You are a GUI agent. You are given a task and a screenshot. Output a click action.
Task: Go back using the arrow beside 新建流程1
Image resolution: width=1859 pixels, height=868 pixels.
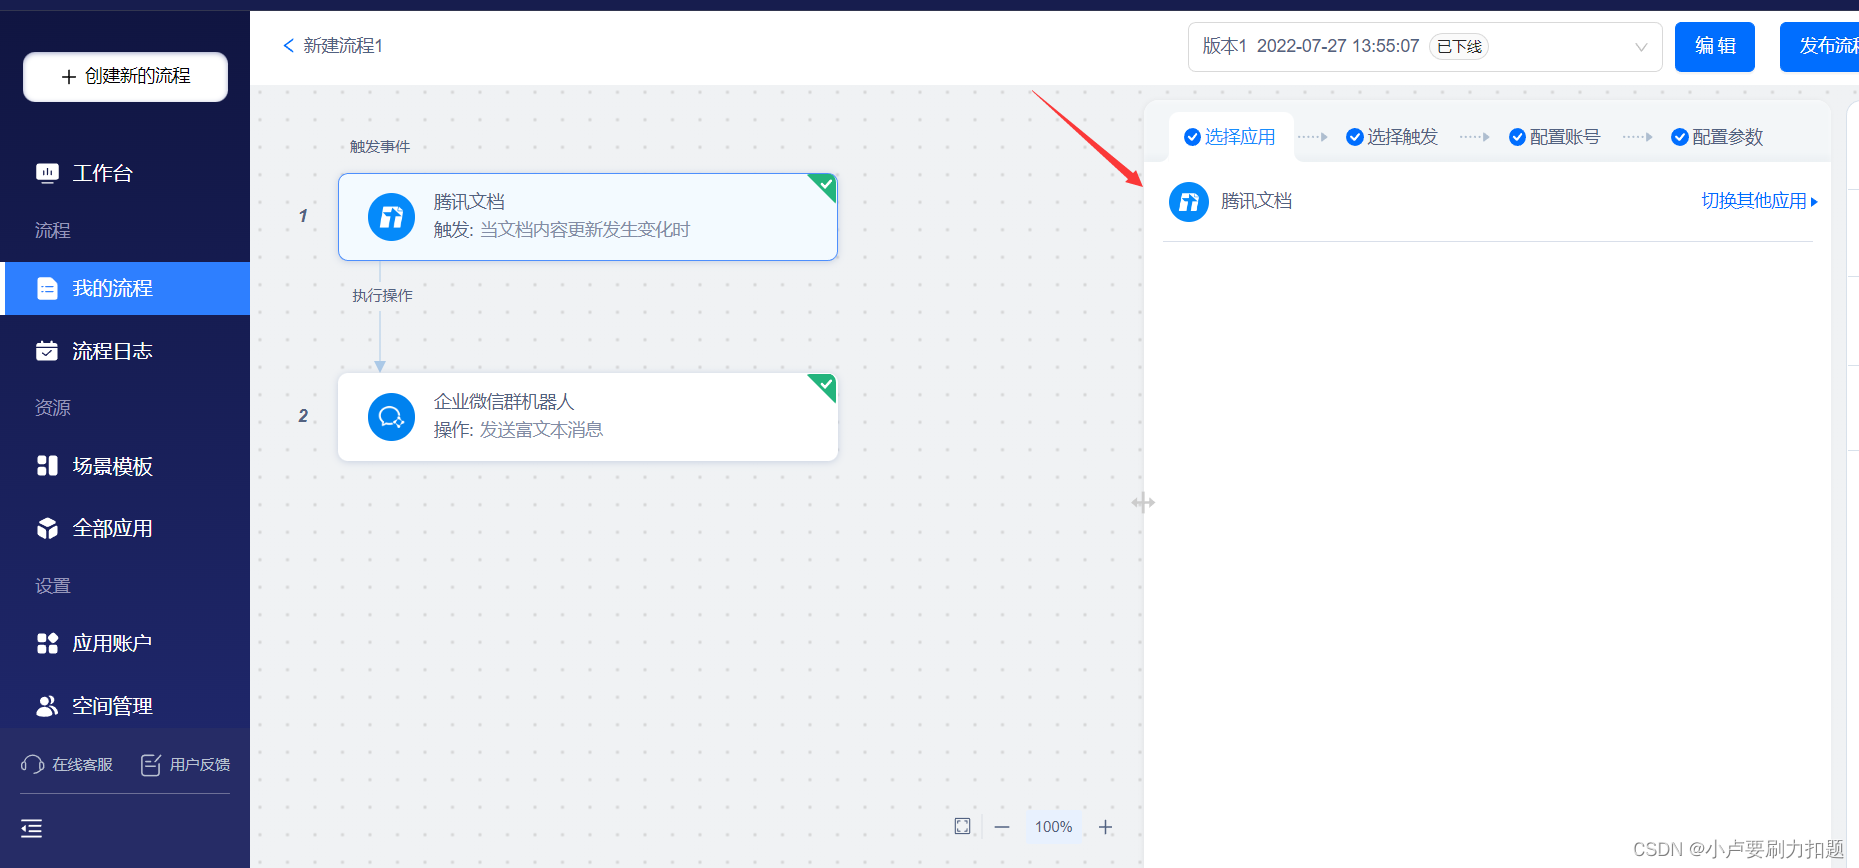[x=288, y=46]
